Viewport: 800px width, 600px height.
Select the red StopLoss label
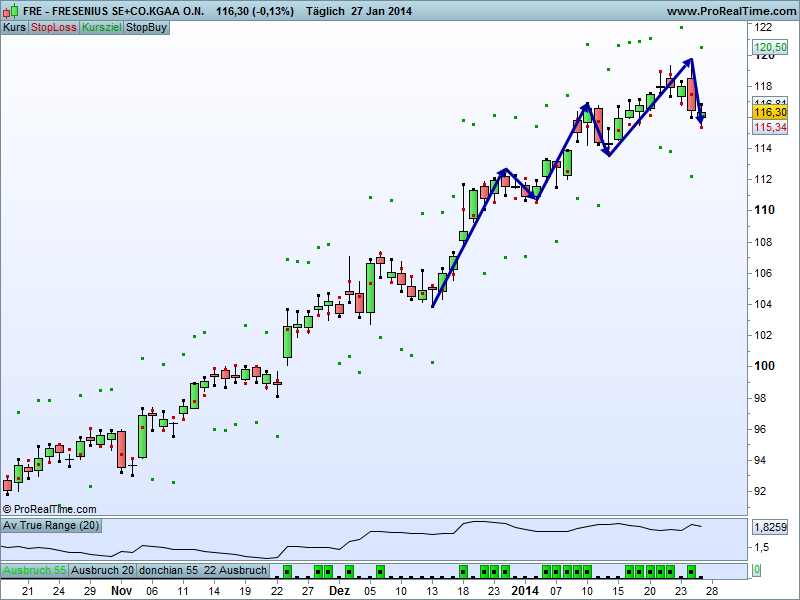54,28
